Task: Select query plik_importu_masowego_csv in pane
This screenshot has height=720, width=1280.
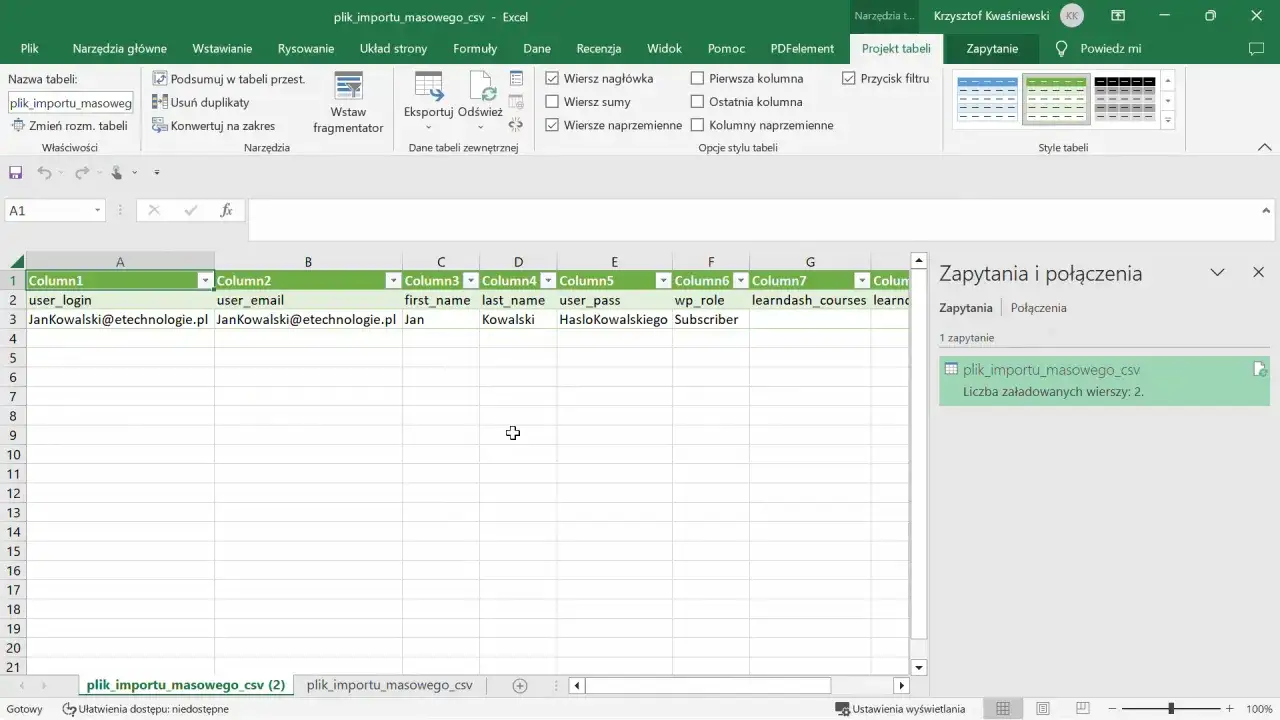Action: [1104, 380]
